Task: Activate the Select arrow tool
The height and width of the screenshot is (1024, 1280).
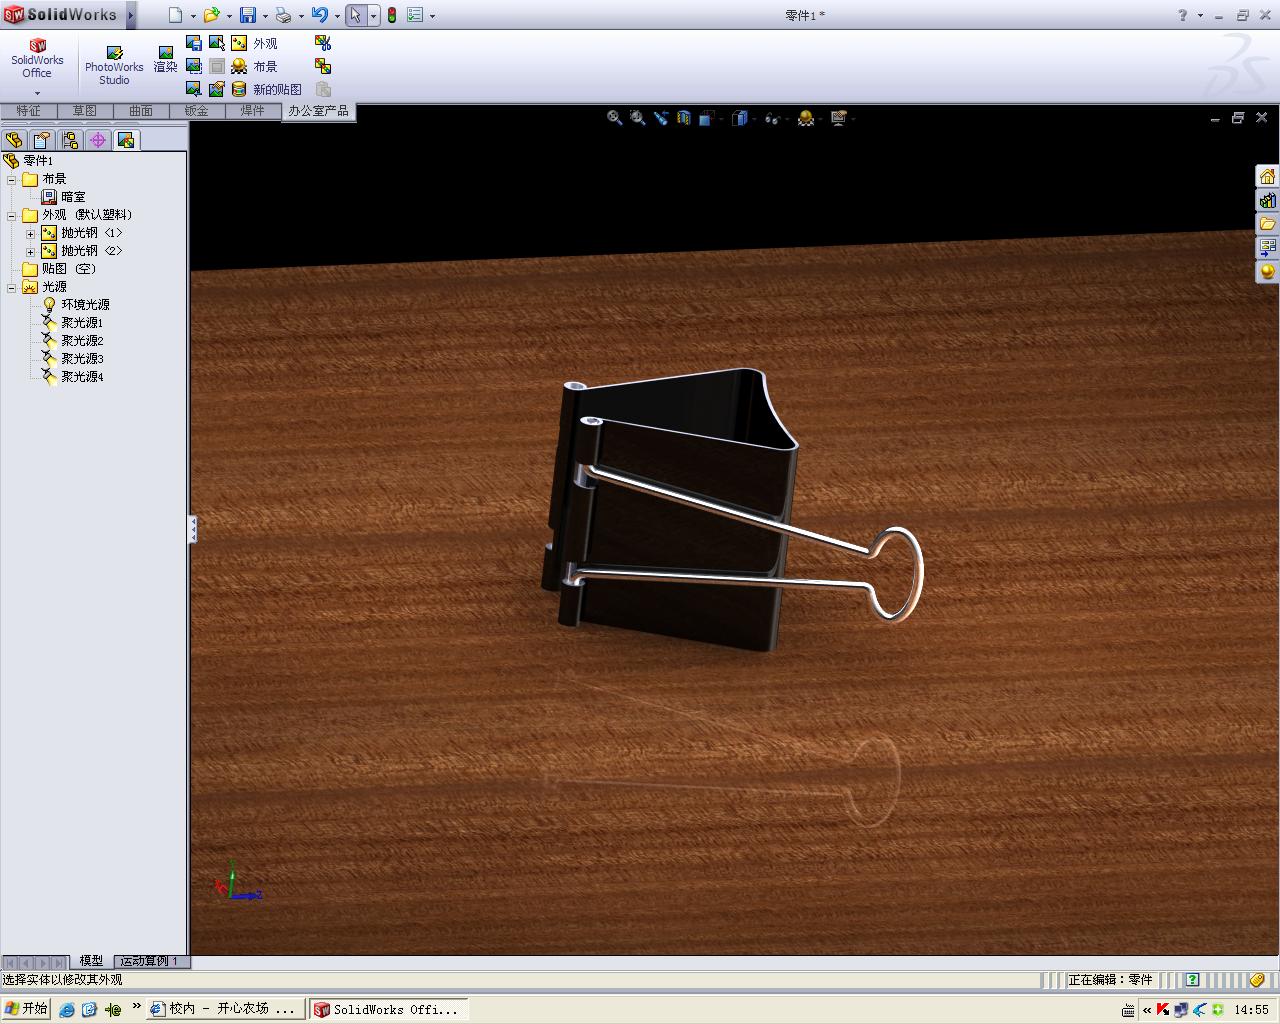Action: point(355,15)
